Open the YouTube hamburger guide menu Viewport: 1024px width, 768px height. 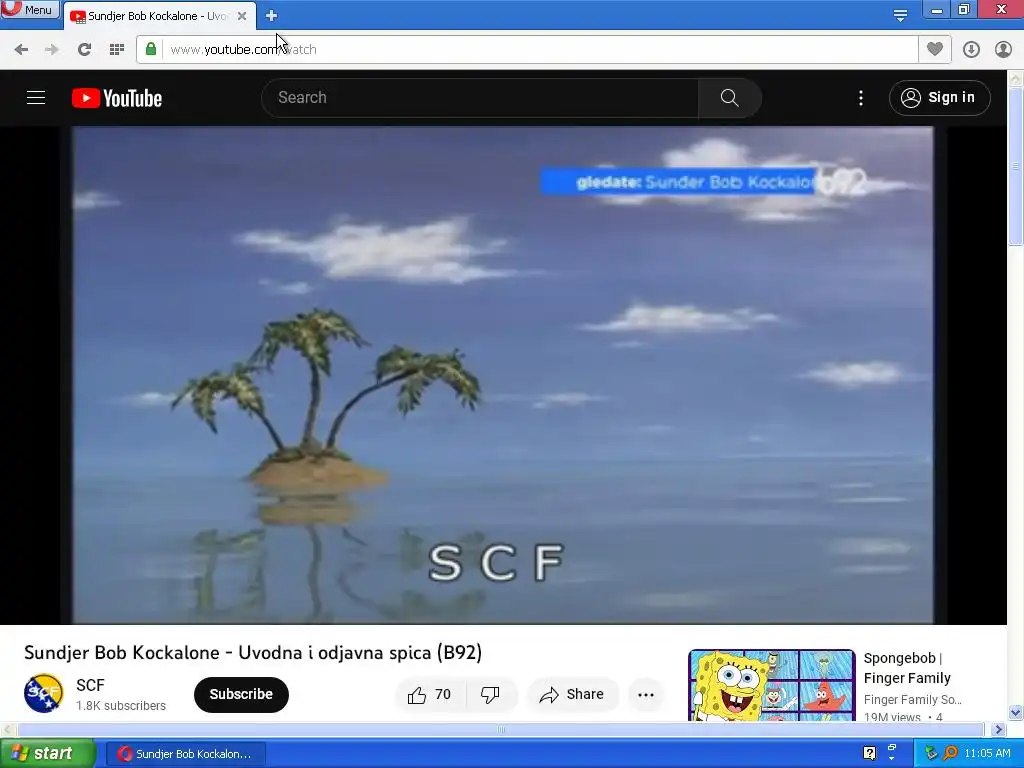[x=36, y=98]
